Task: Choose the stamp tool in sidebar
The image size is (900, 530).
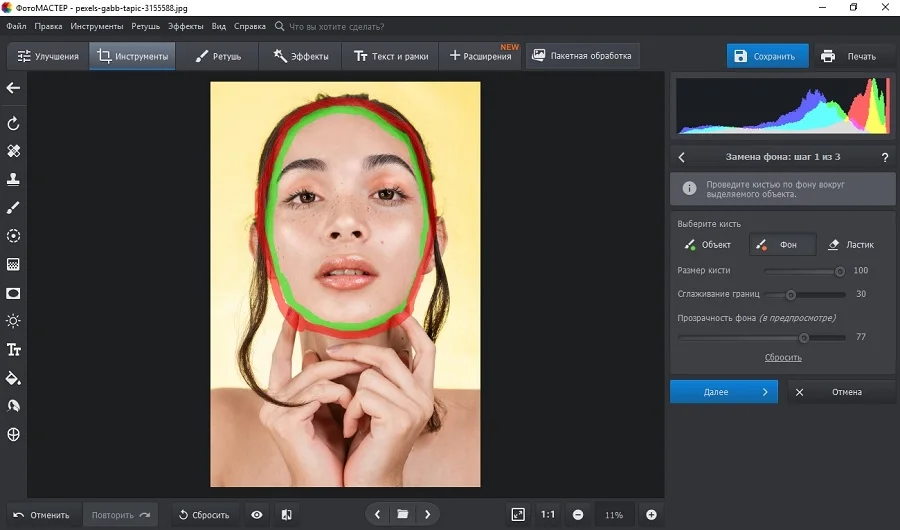Action: coord(13,179)
